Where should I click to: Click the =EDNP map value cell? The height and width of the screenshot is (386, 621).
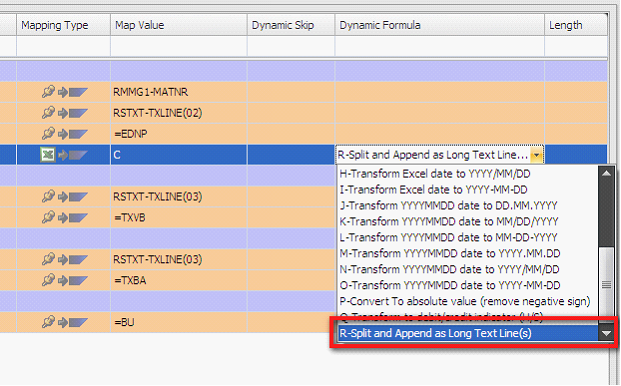tap(179, 134)
